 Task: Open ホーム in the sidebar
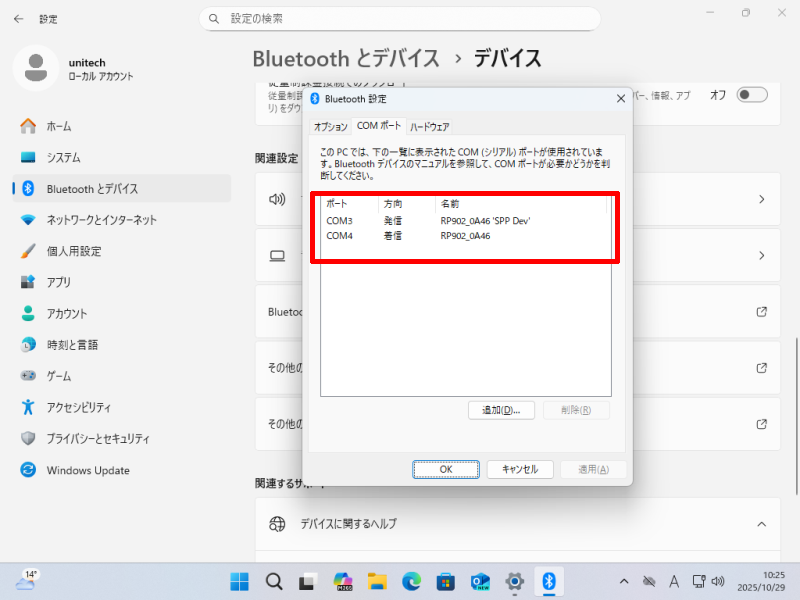[59, 126]
